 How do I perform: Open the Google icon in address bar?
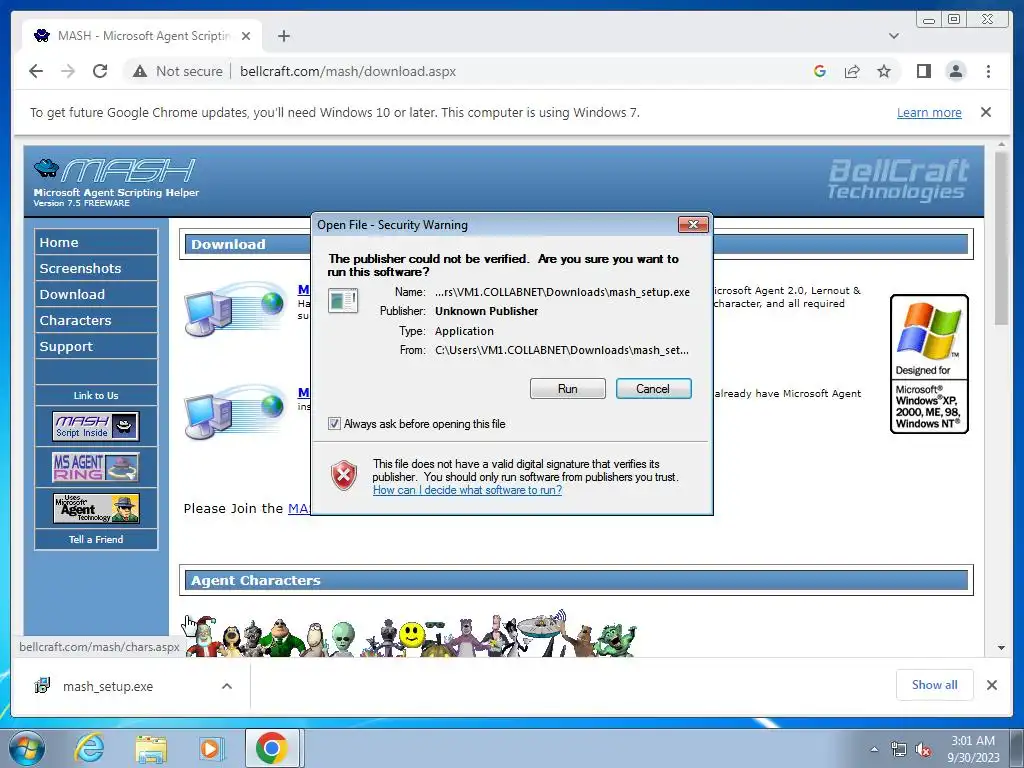coord(820,71)
